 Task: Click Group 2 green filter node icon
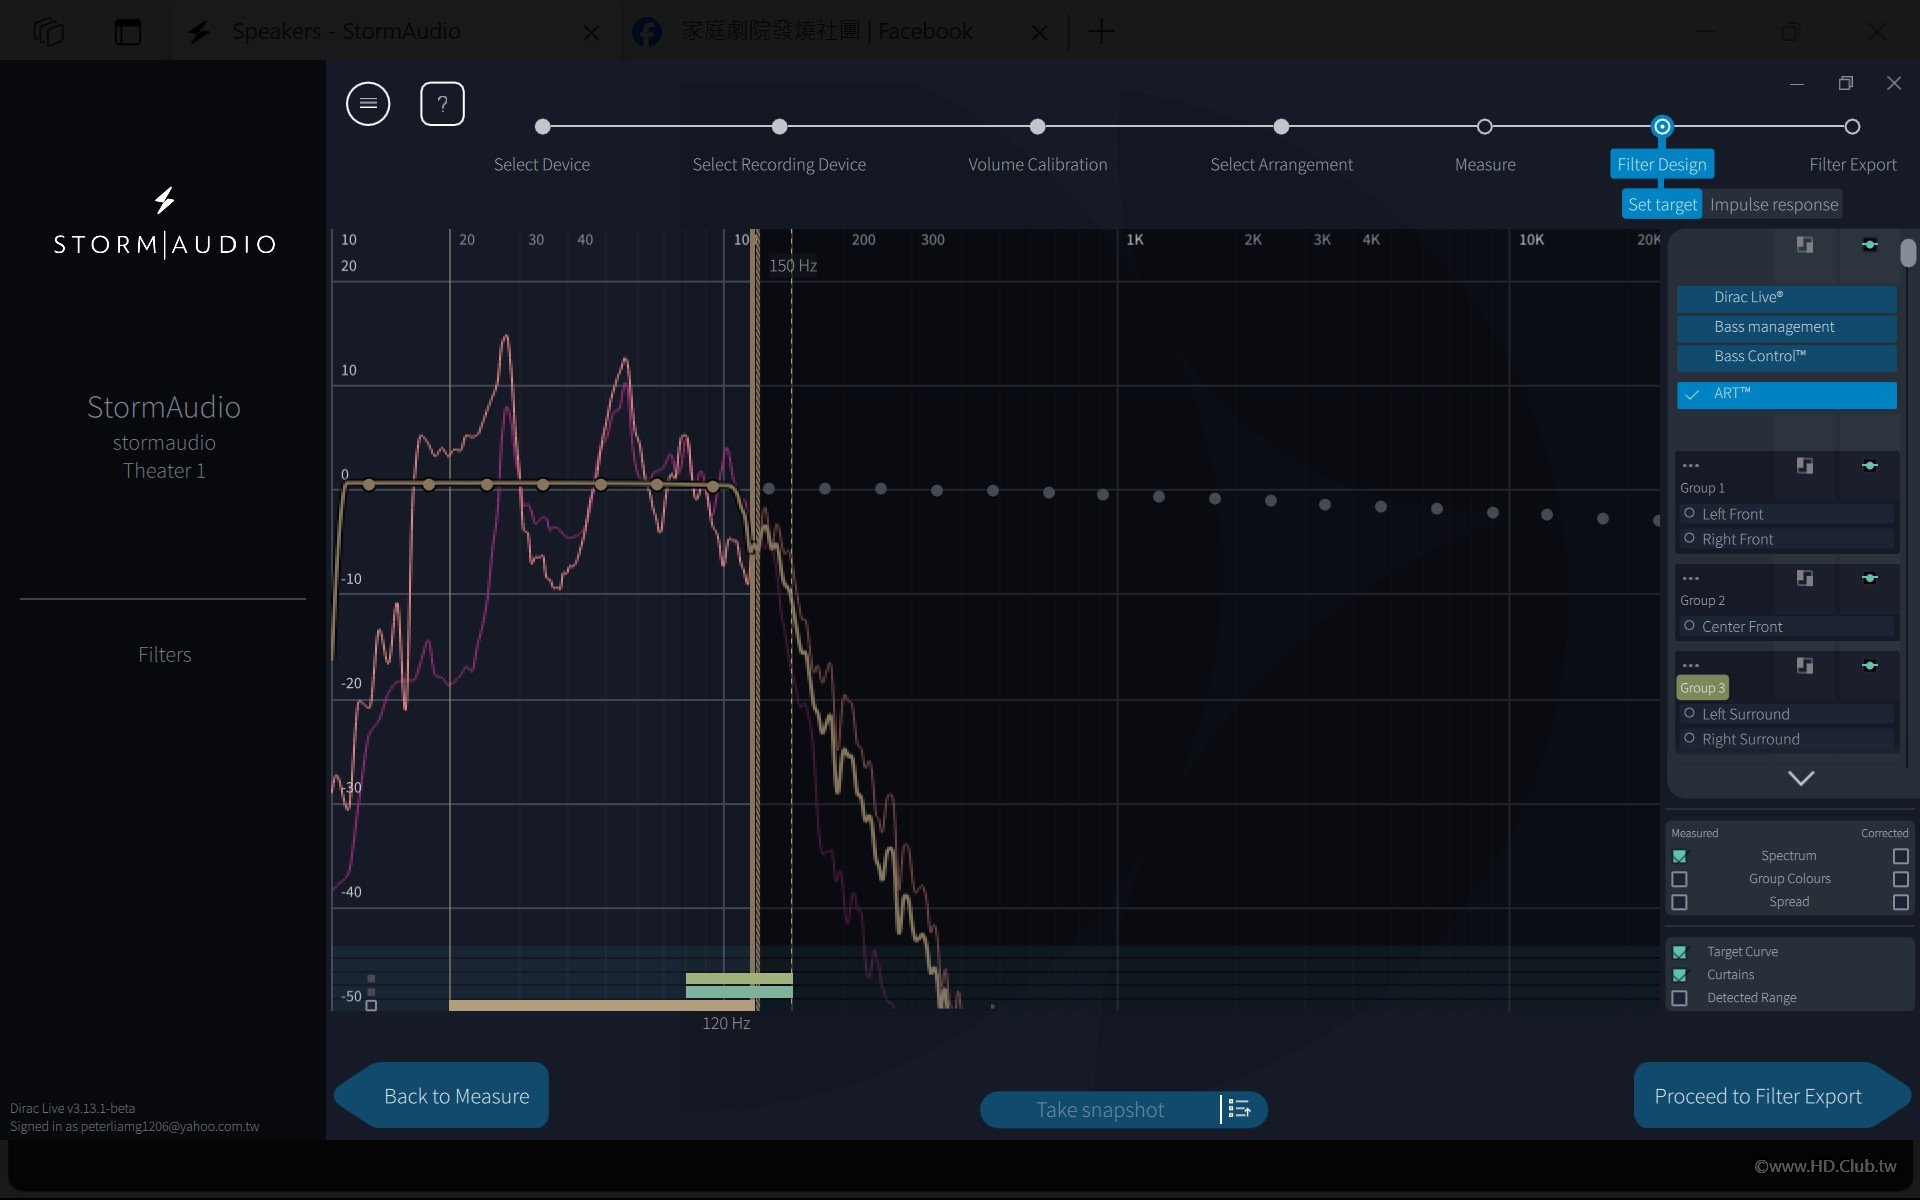click(x=1870, y=578)
